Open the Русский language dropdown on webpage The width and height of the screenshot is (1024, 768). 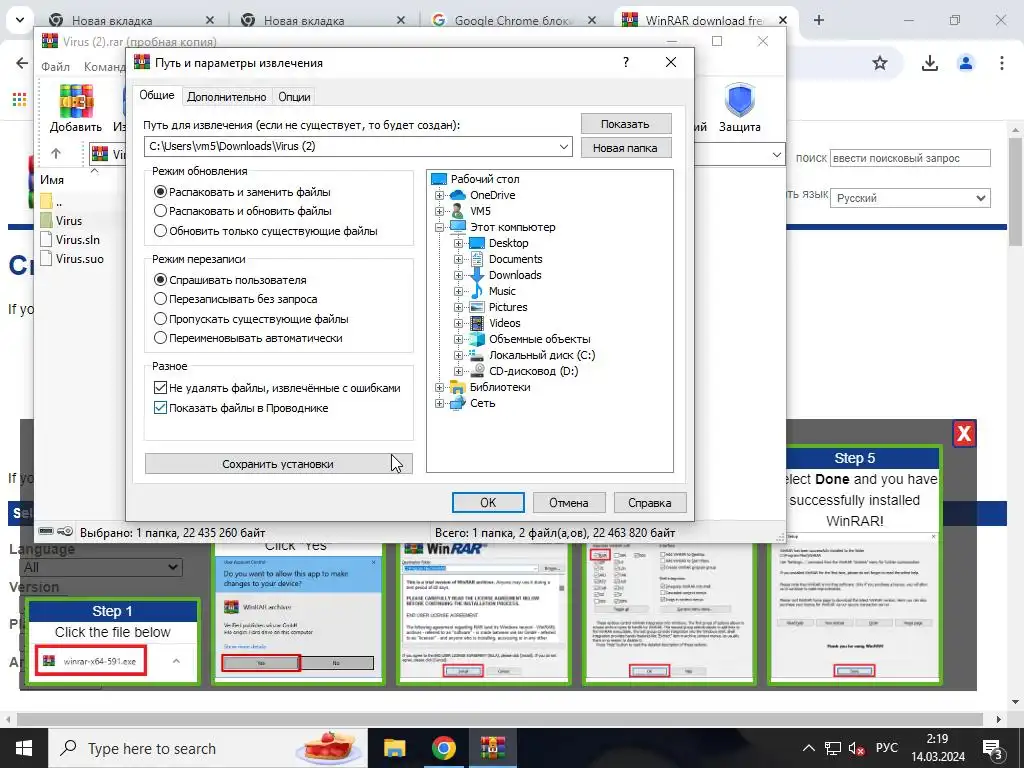910,198
